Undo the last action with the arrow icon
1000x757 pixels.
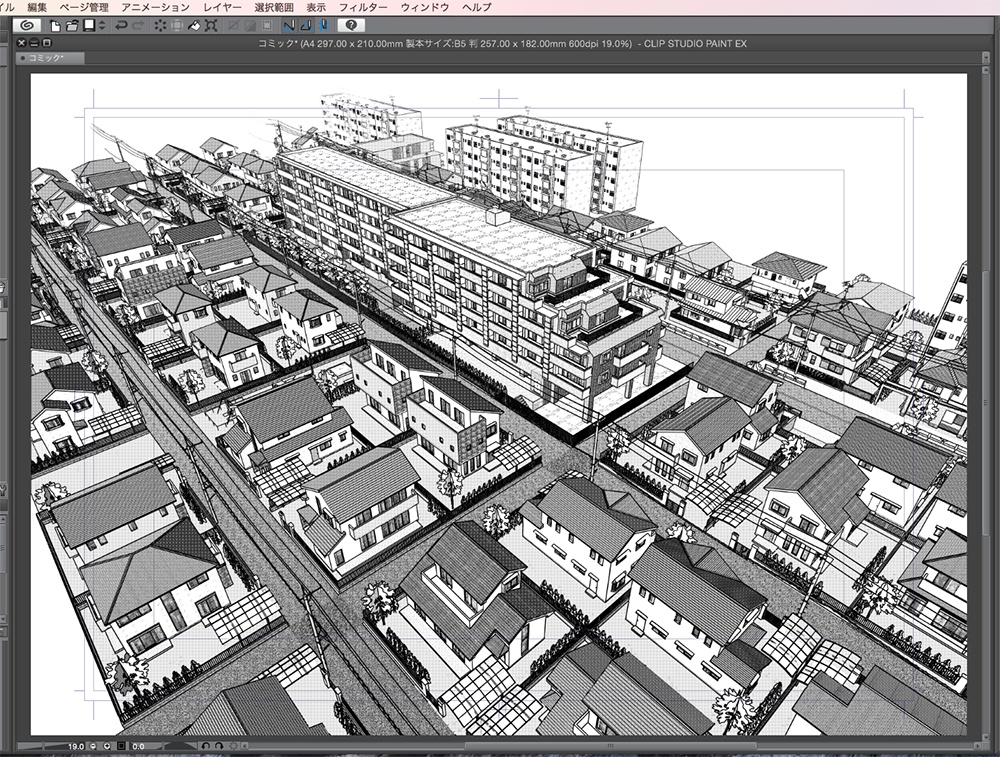tap(121, 25)
